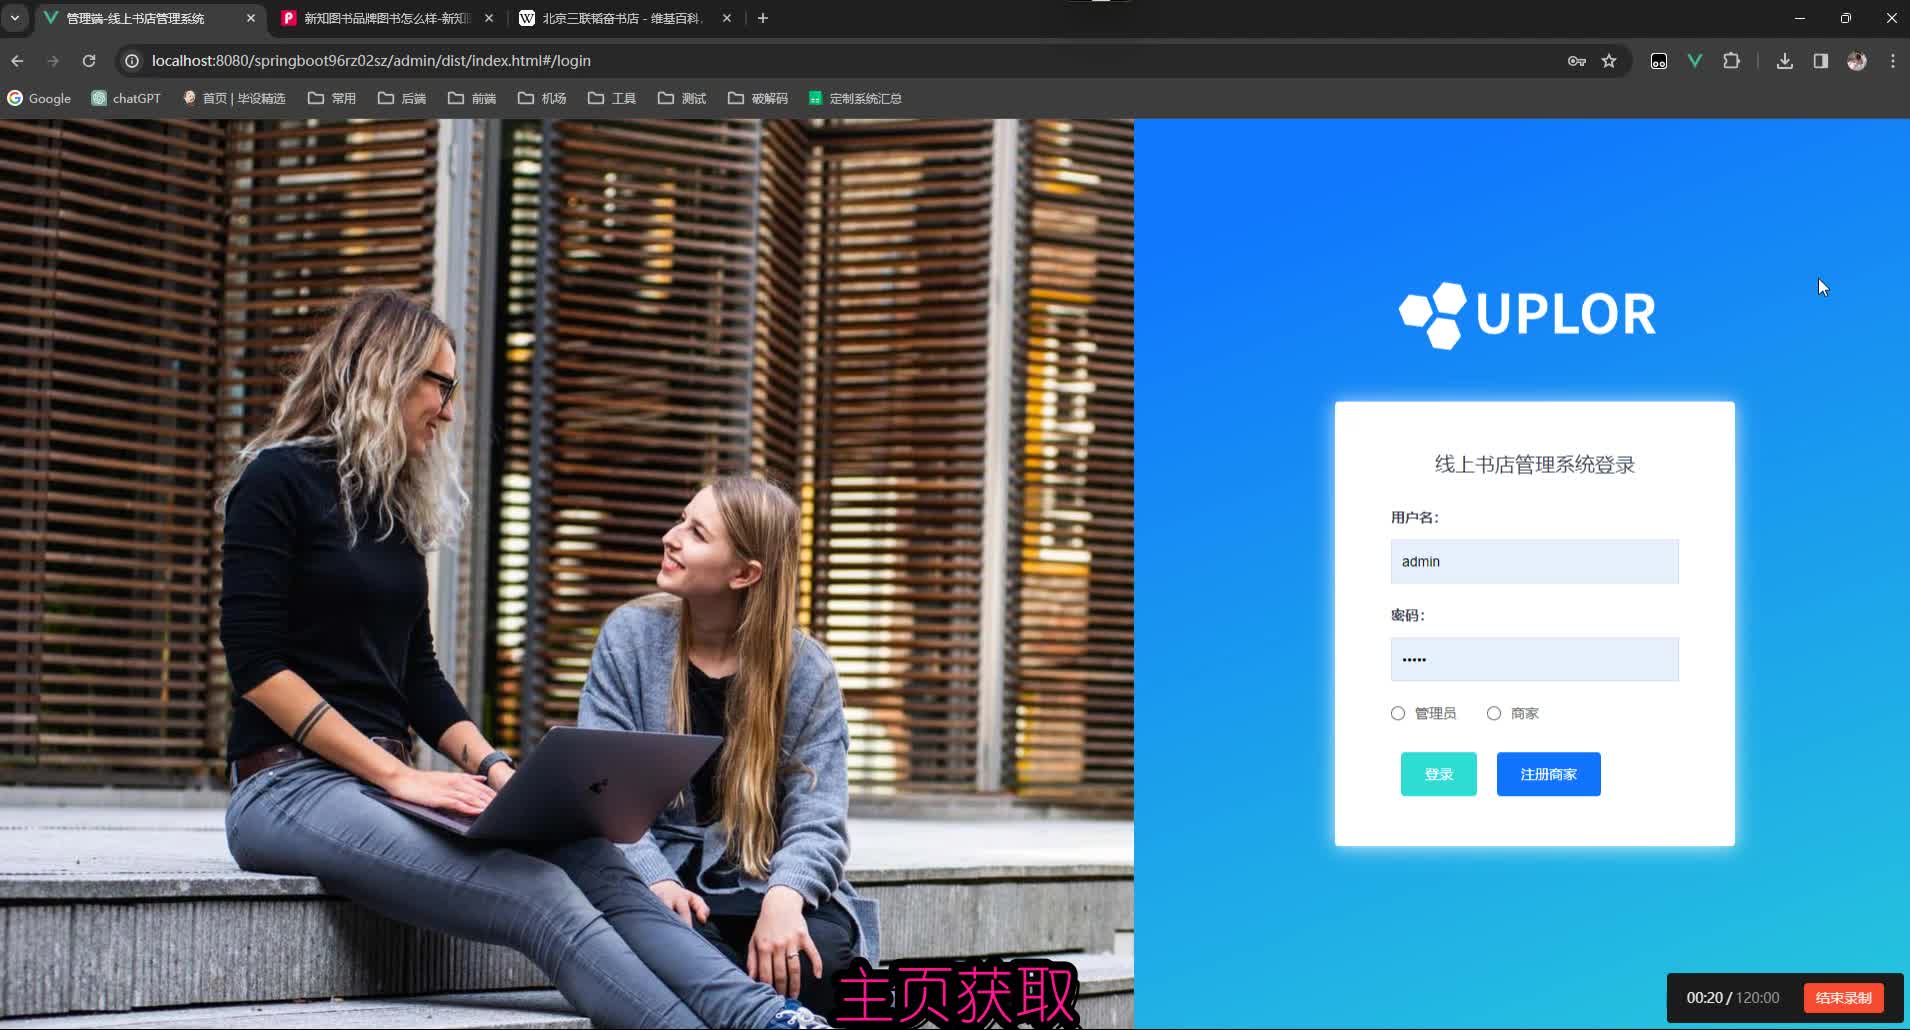Close the 北京三联韬奋书店 tab
1910x1030 pixels.
tap(727, 18)
